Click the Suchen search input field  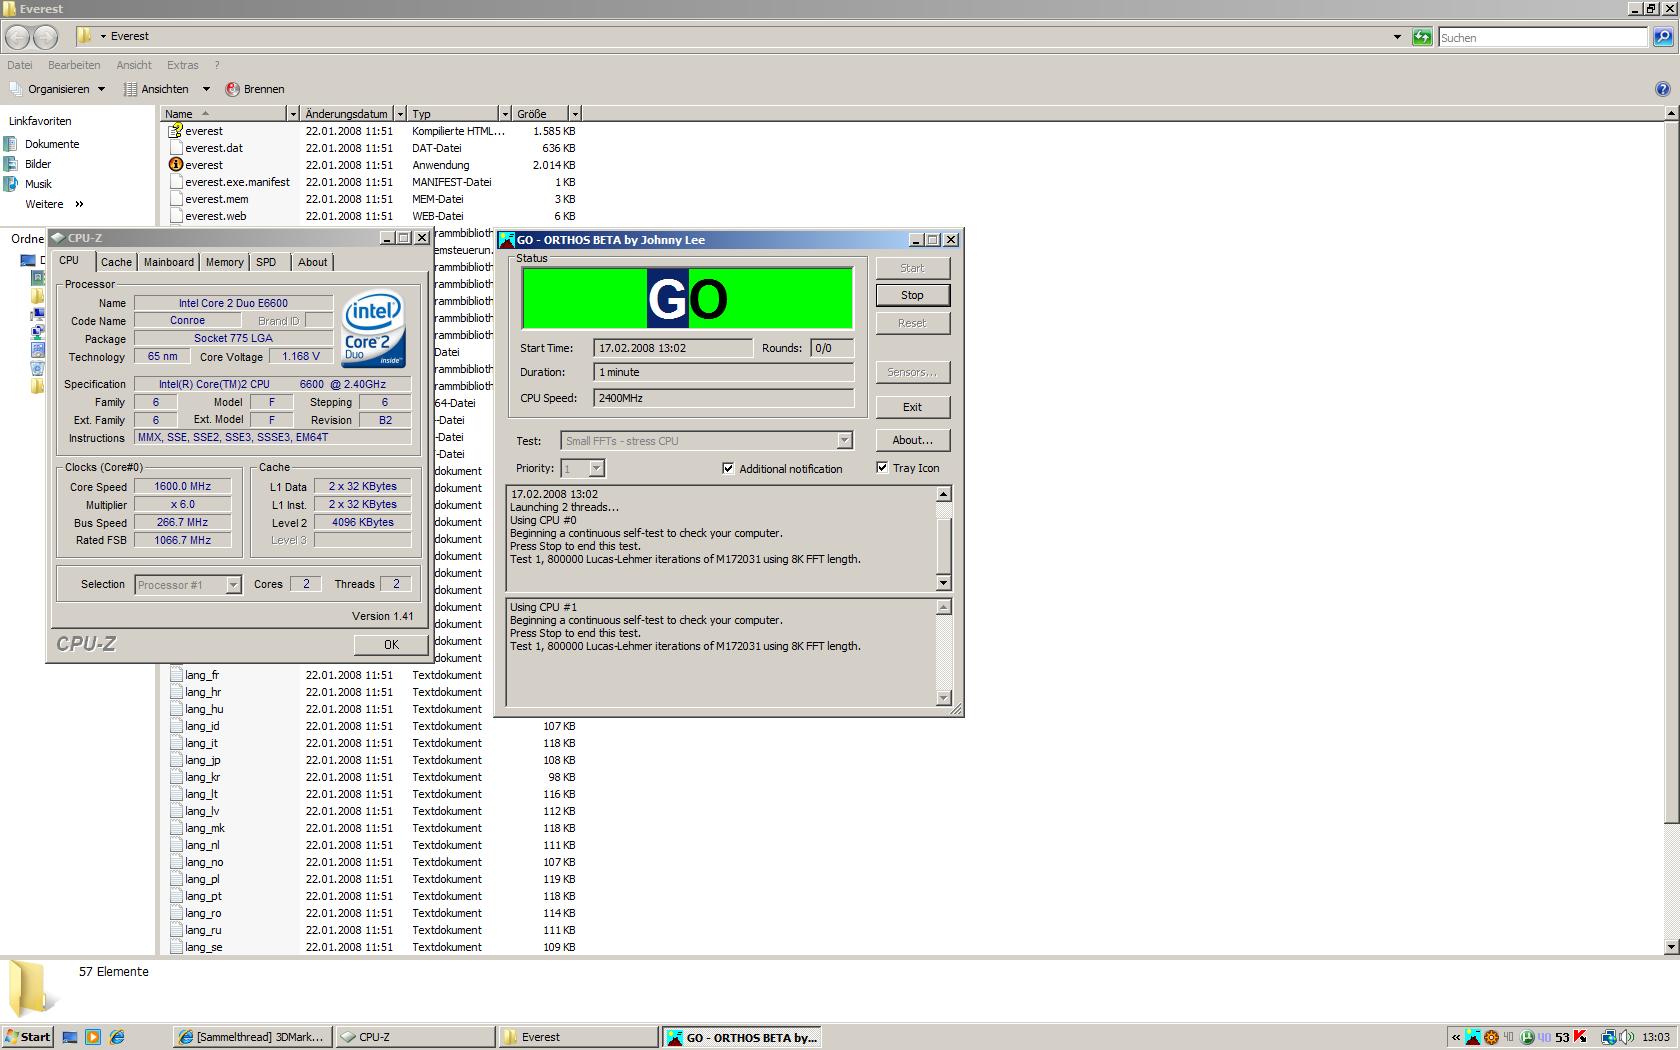(1542, 37)
